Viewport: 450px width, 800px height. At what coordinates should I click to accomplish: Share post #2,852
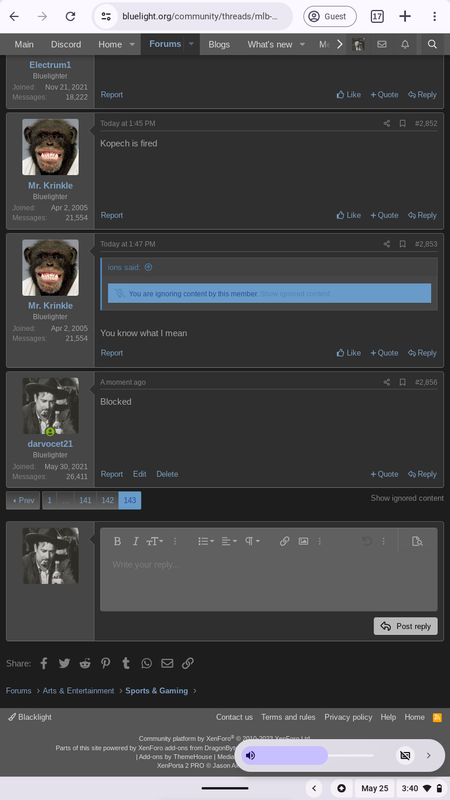pos(387,123)
